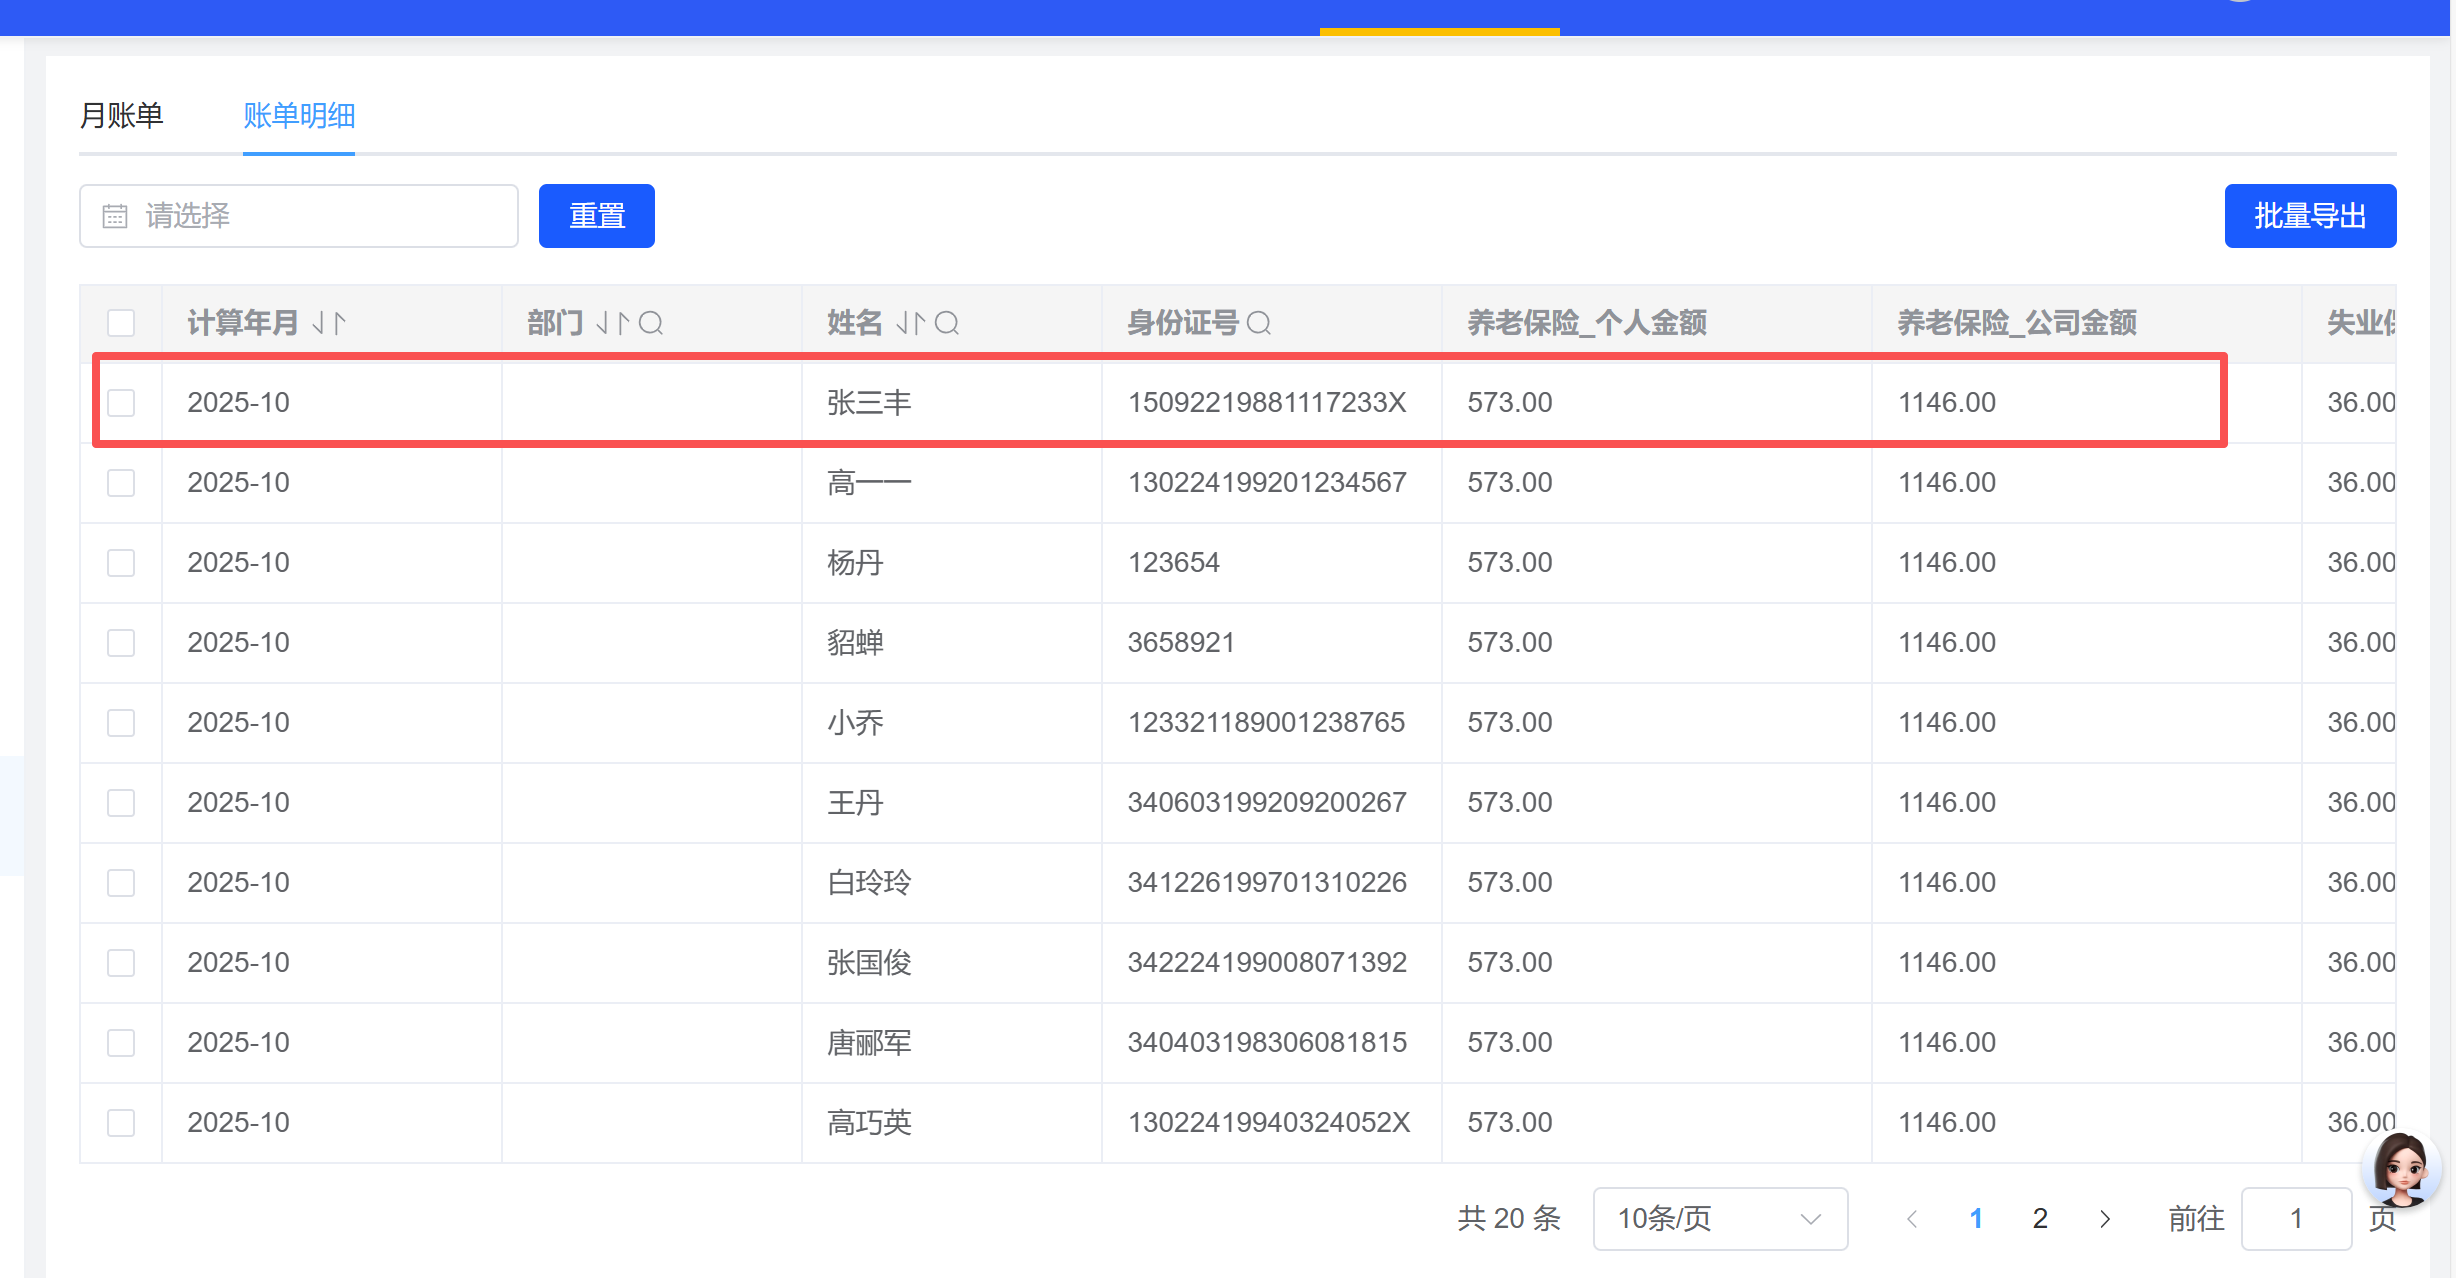Click the 批量导出 button

[2309, 216]
